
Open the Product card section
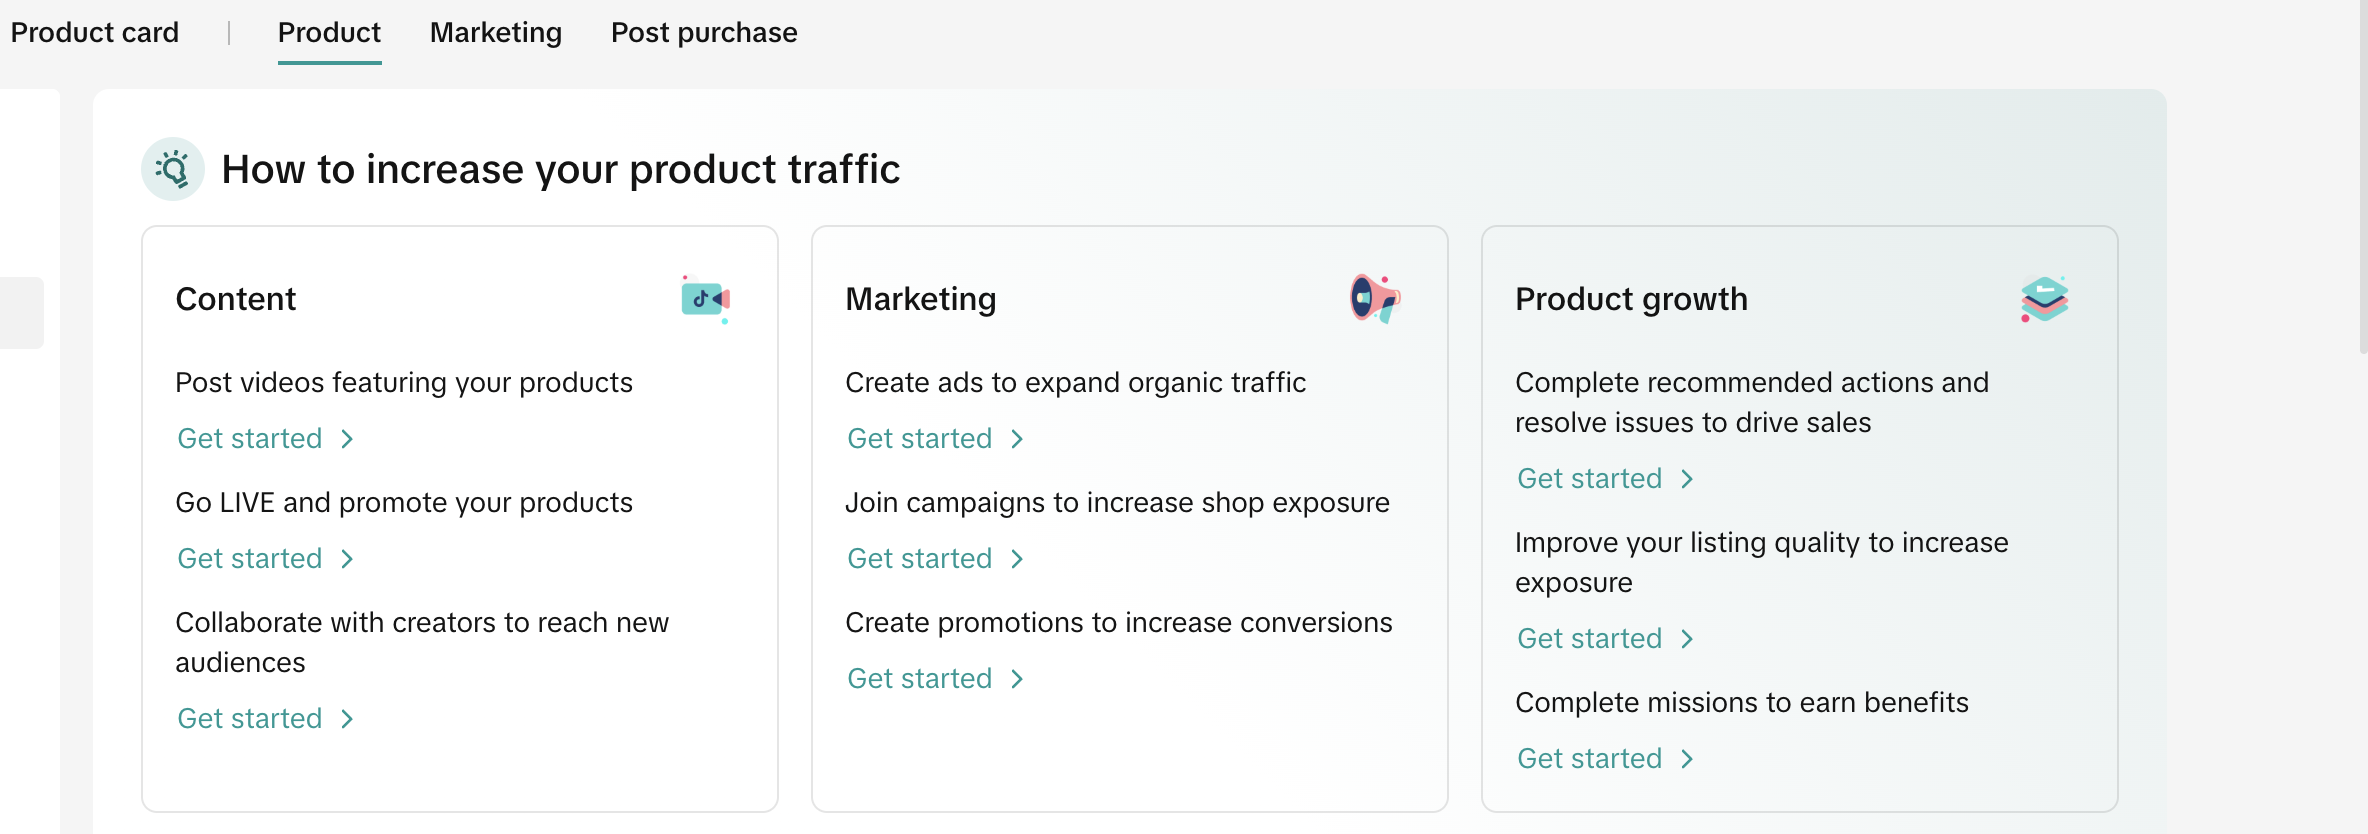click(x=95, y=33)
